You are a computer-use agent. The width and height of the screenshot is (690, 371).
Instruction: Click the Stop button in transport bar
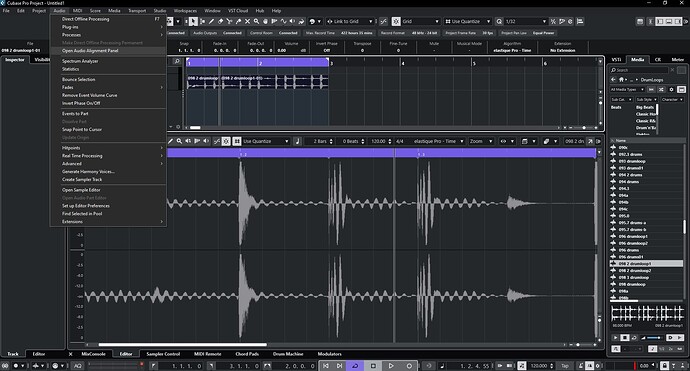click(373, 366)
